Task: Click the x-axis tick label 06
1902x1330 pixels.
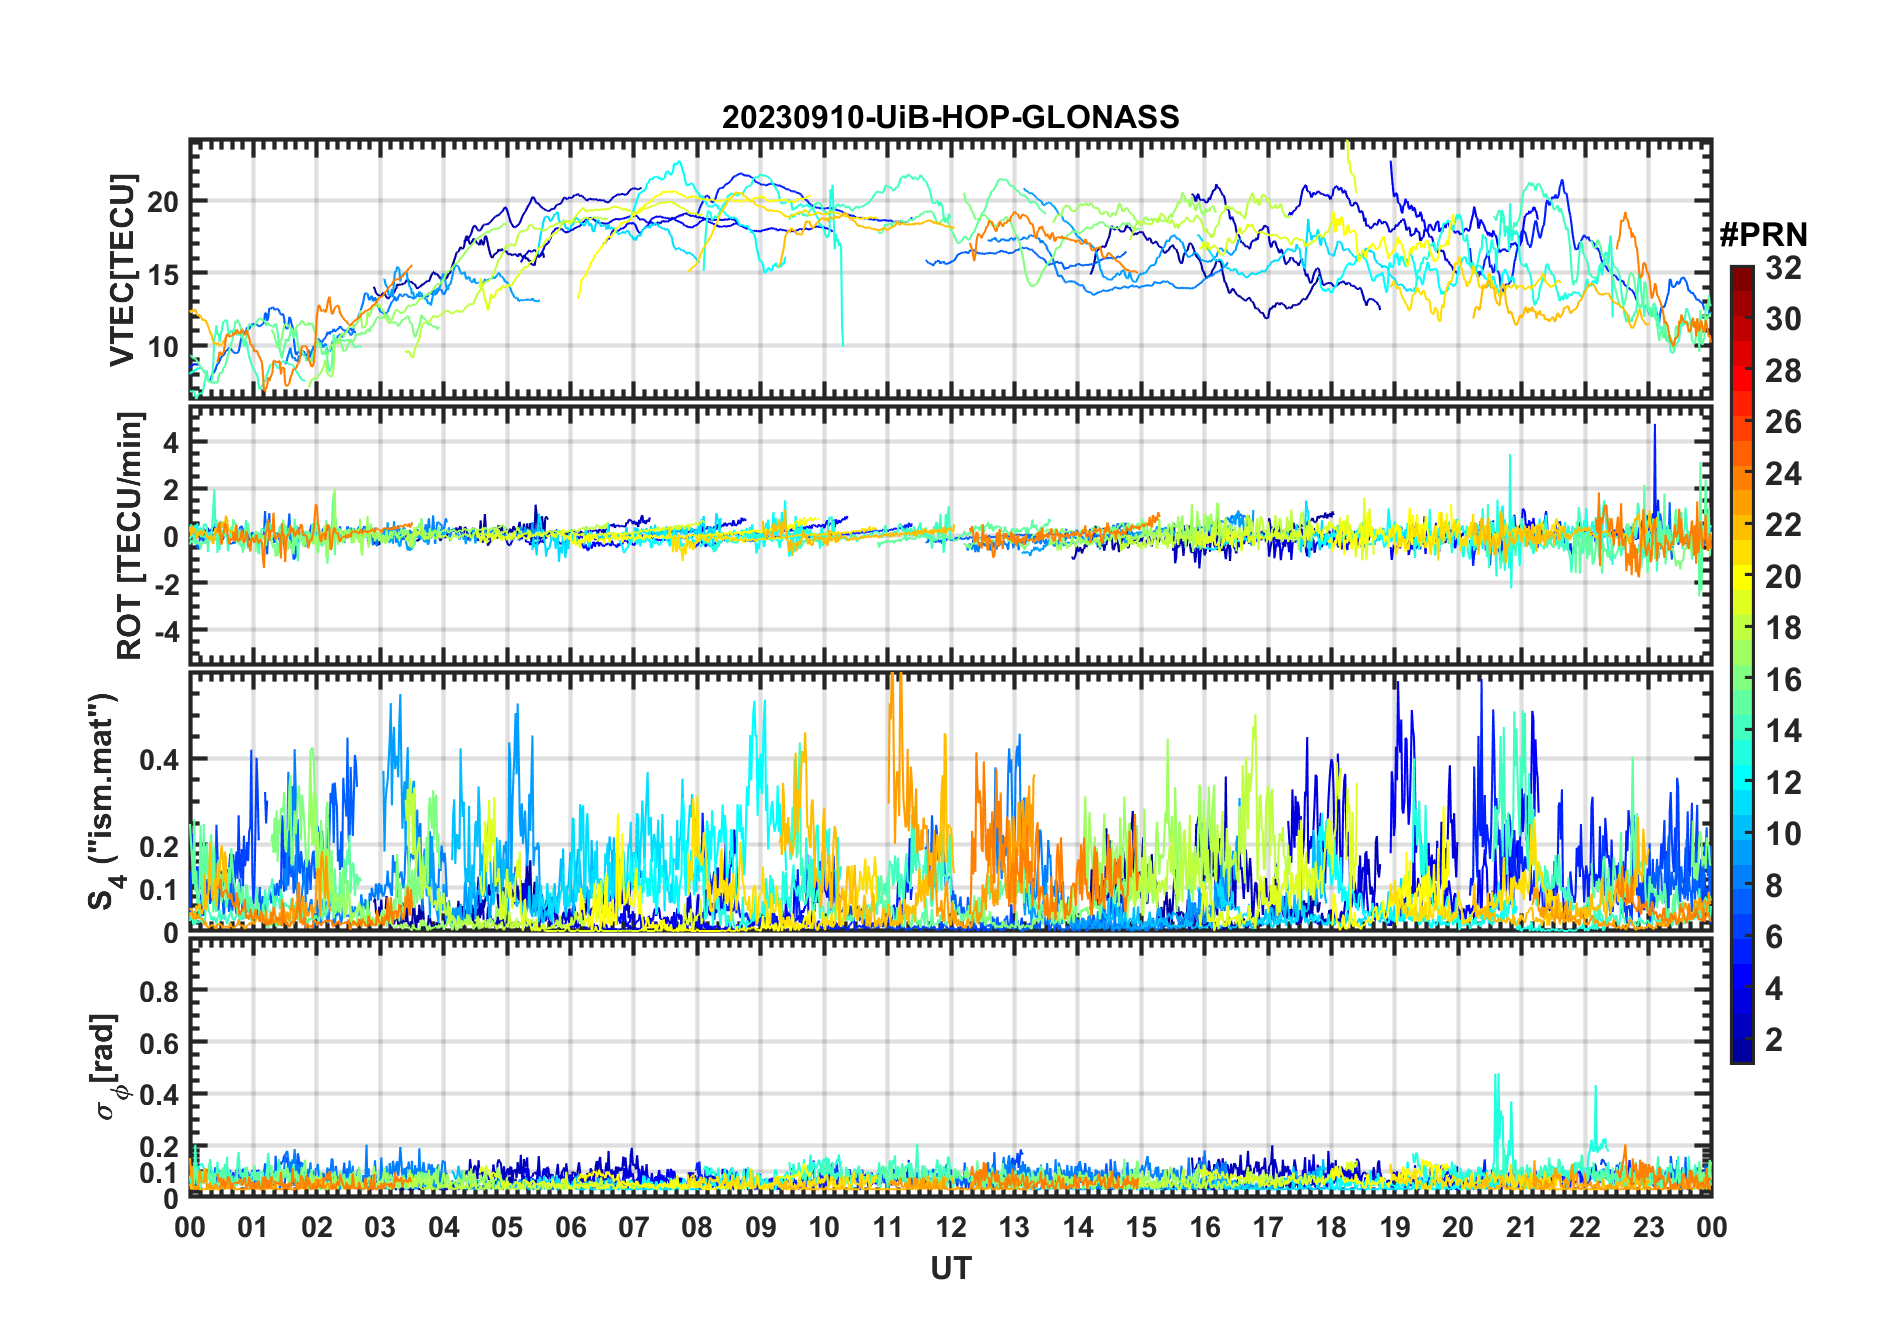Action: click(x=570, y=1227)
